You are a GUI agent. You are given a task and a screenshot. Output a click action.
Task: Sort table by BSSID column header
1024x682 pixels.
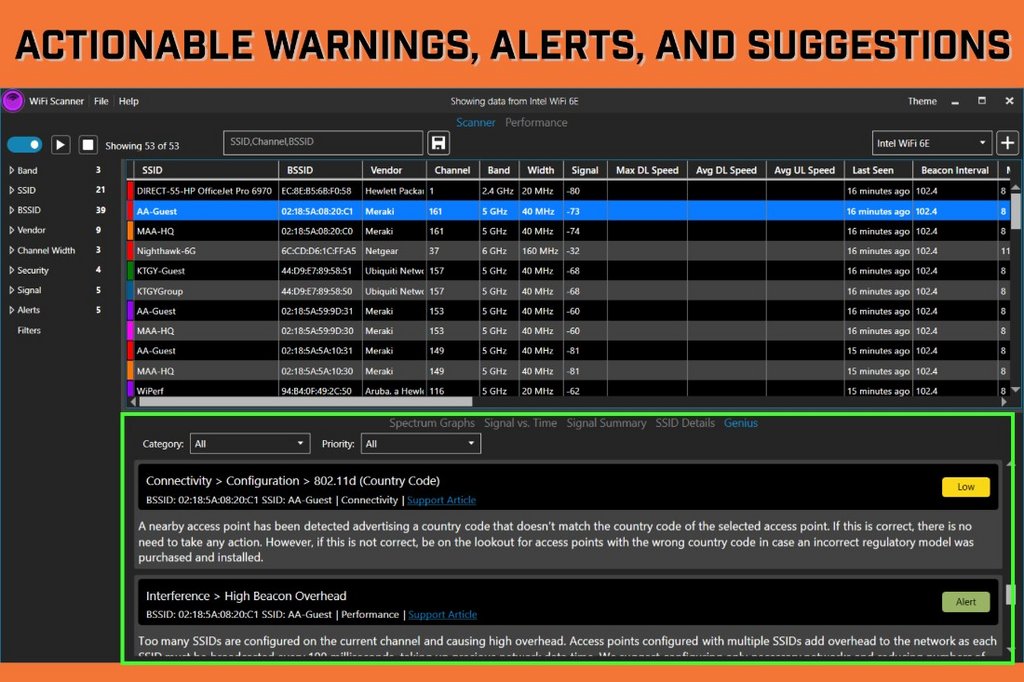point(321,170)
